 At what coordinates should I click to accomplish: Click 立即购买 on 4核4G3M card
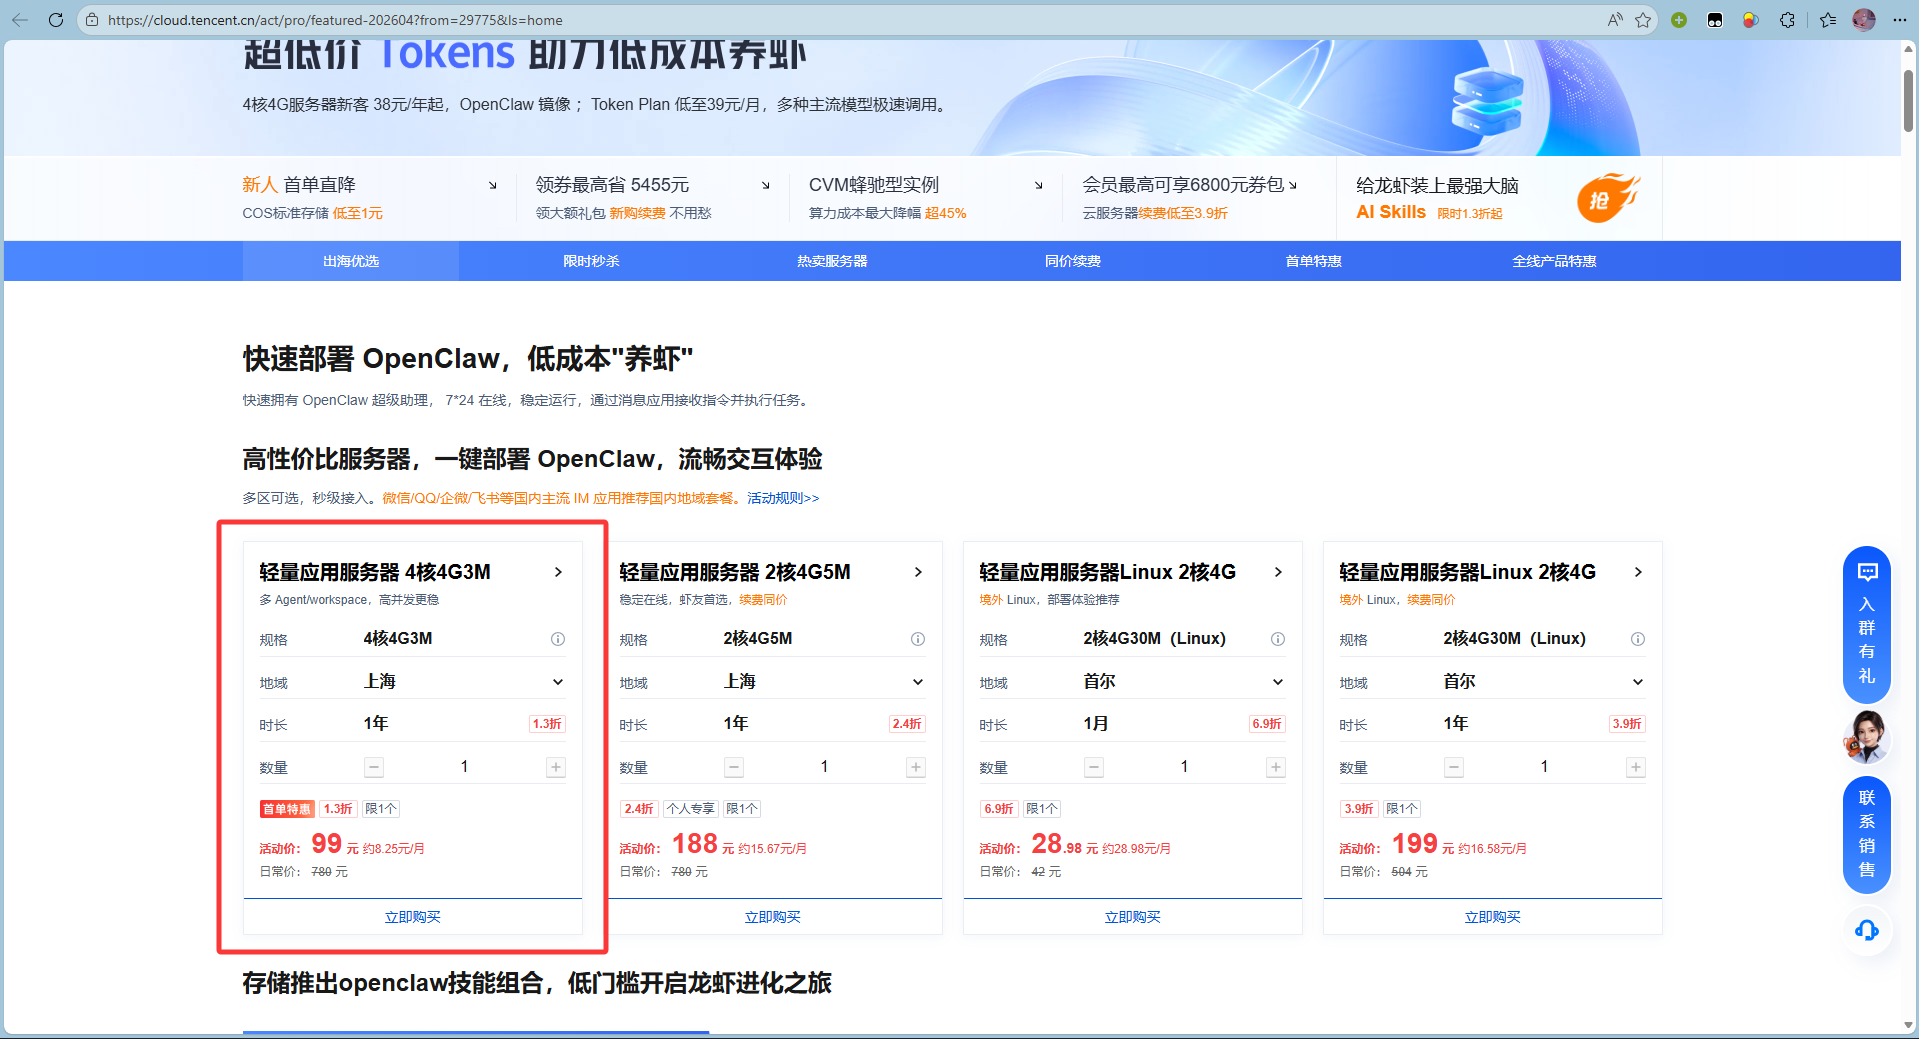pos(413,917)
